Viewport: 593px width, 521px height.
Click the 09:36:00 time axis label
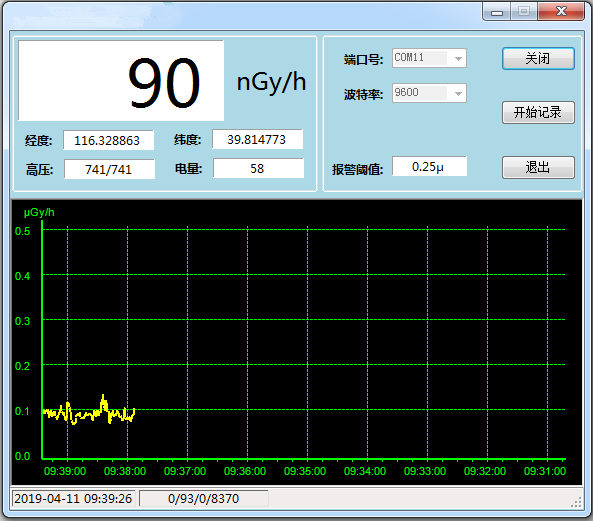(245, 471)
